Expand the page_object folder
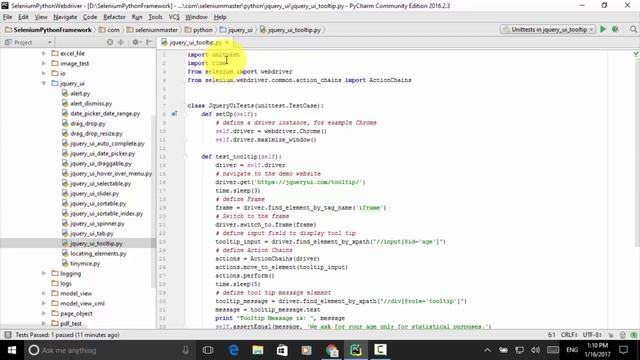640x360 pixels. 44,313
